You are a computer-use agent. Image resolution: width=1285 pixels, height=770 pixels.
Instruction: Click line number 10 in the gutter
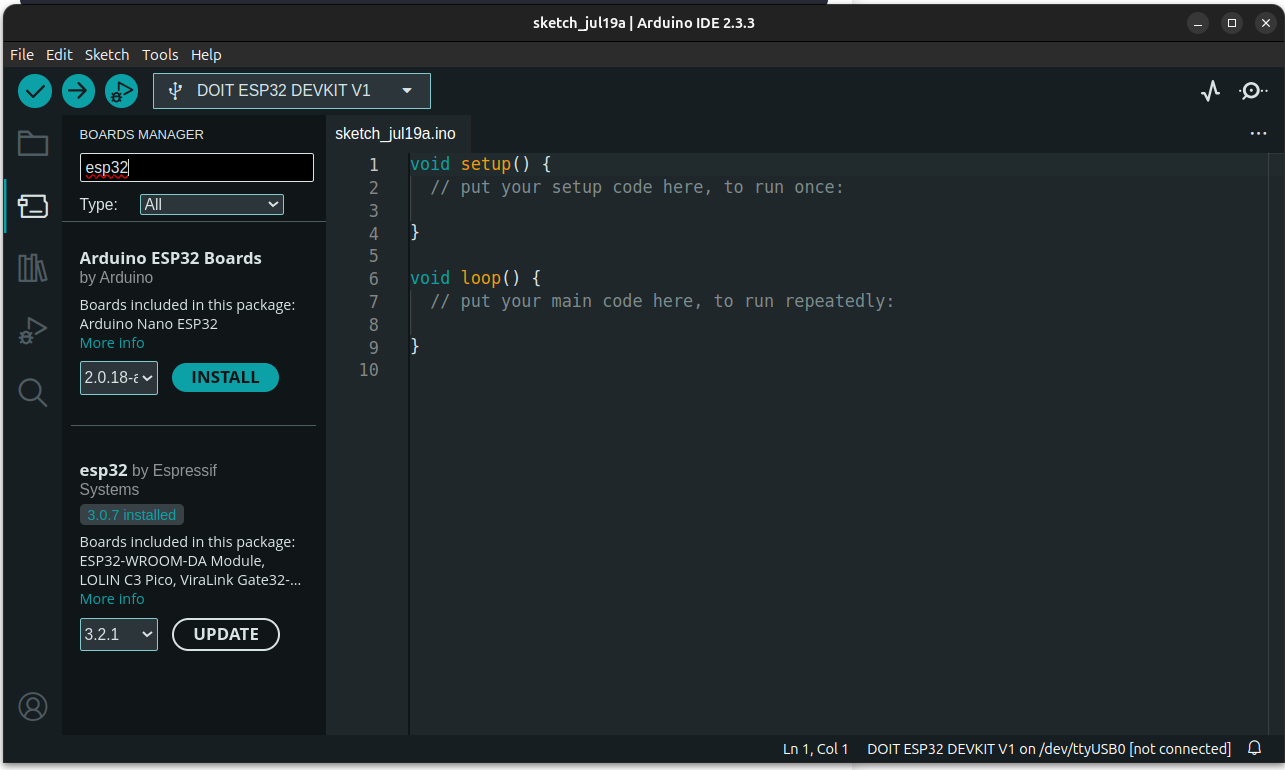pos(368,370)
